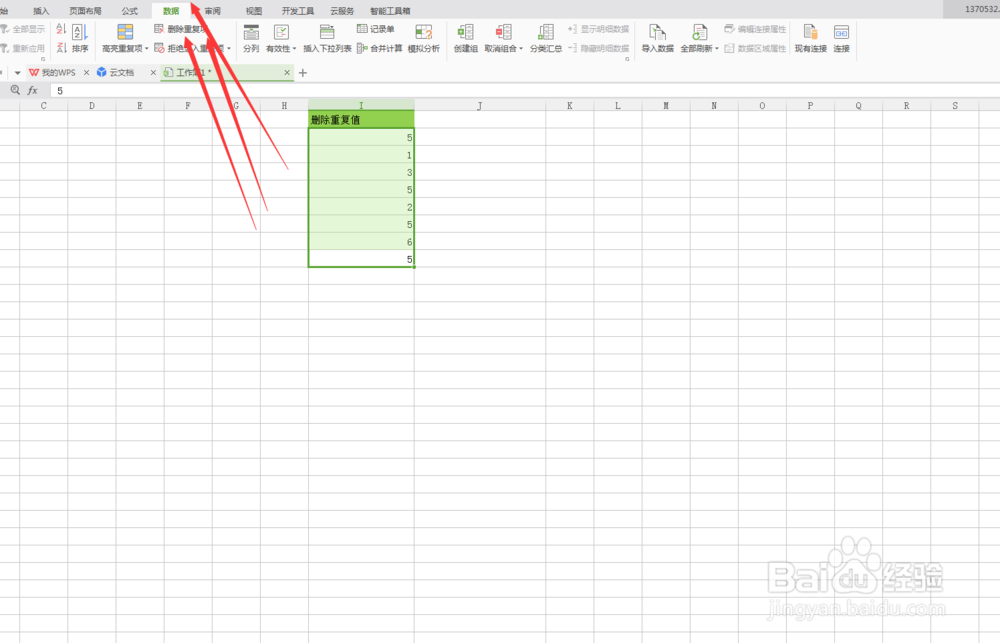
Task: Open the 记录单 record form
Action: point(376,29)
